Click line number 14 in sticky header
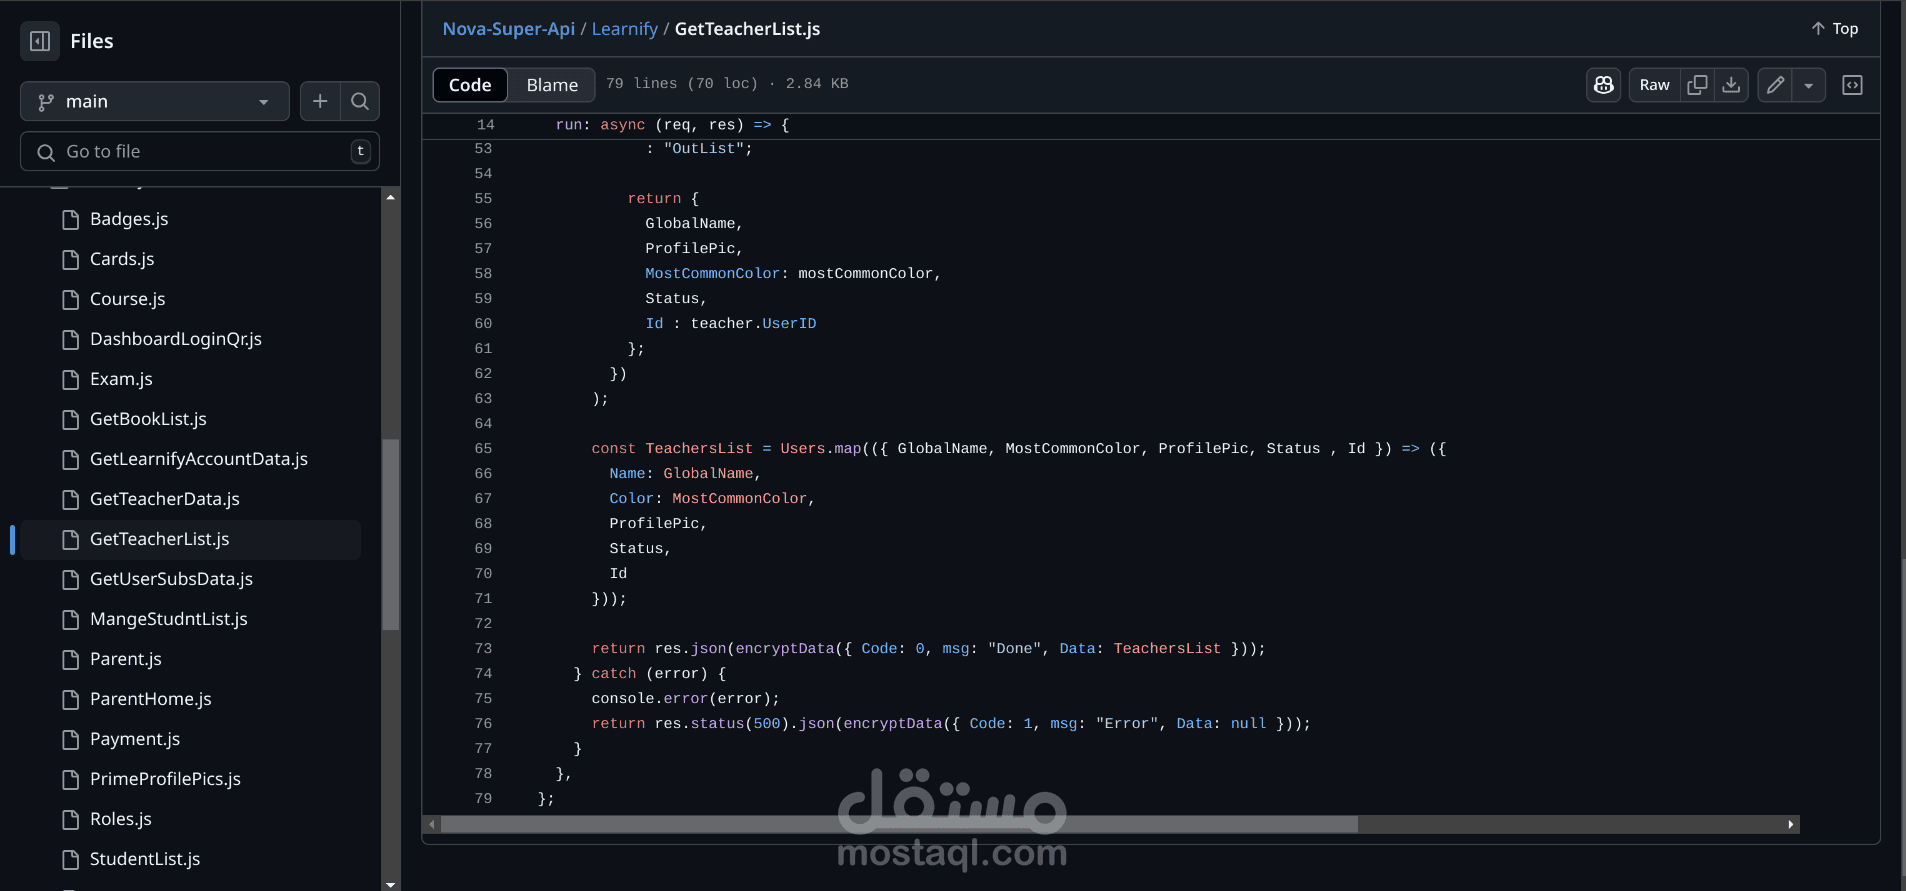This screenshot has width=1906, height=891. coord(485,125)
